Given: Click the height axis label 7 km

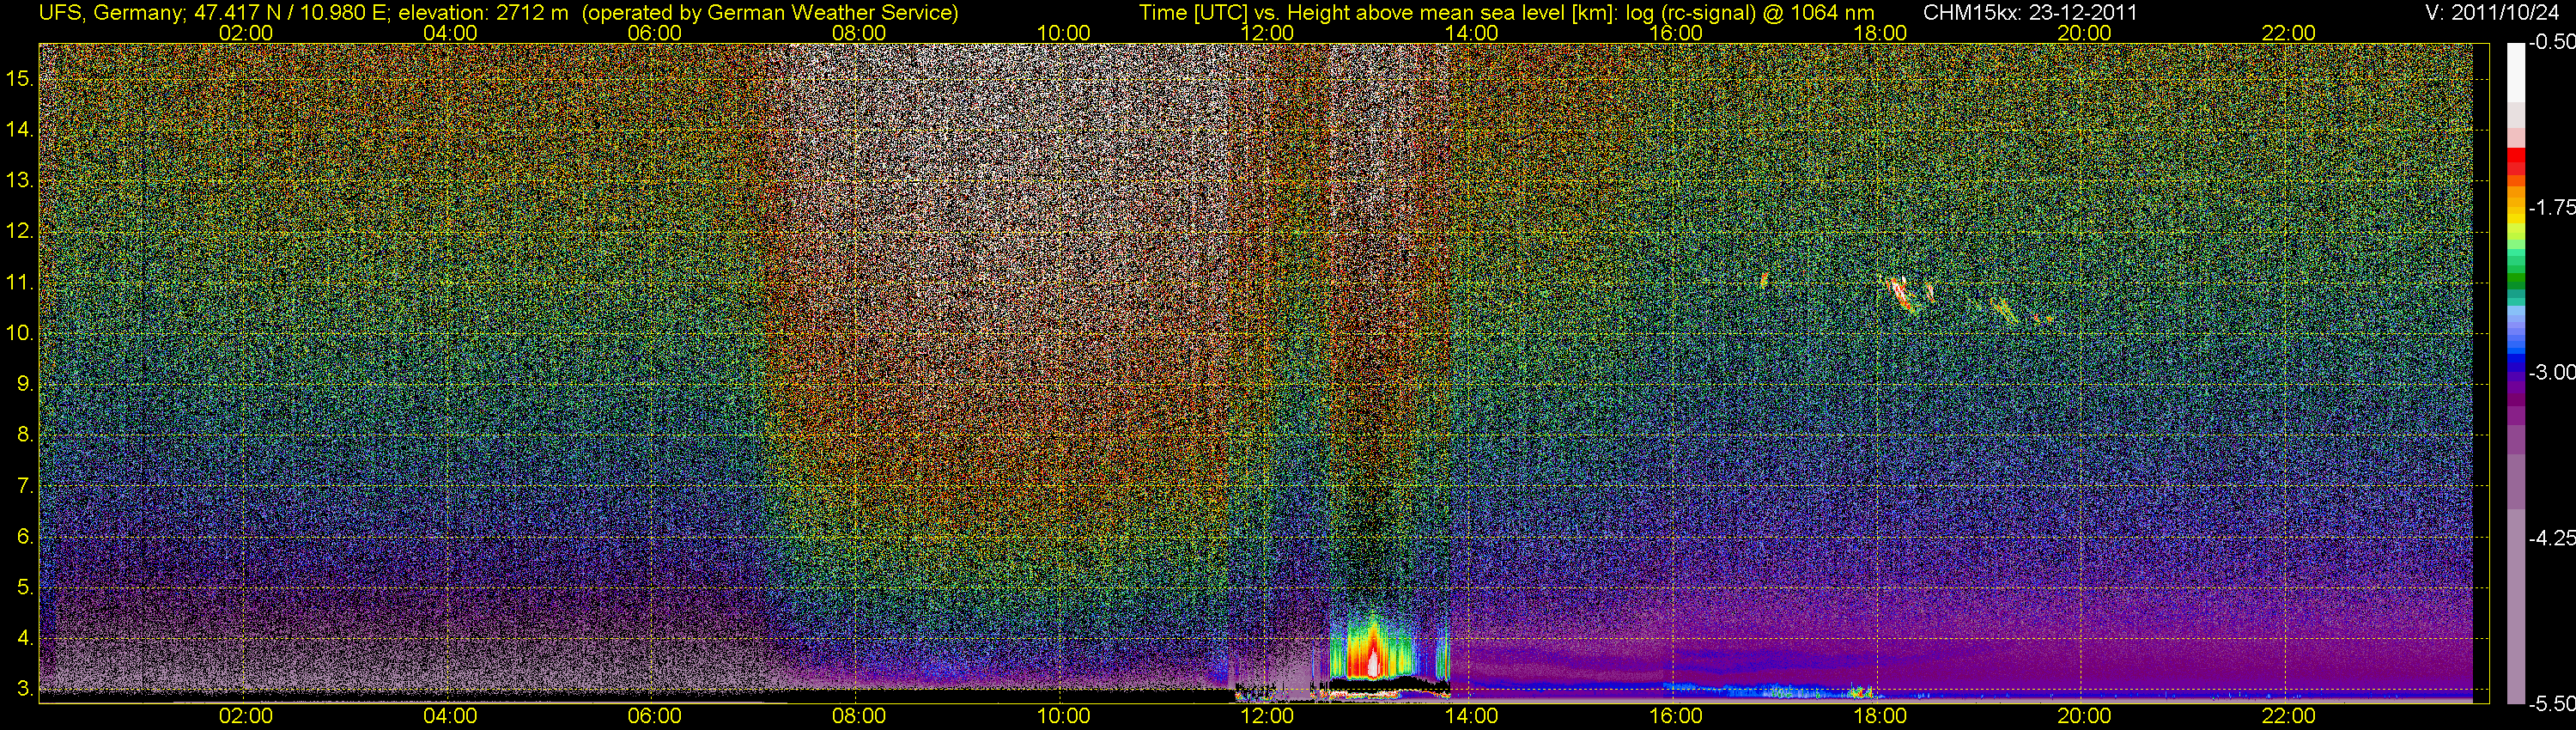Looking at the screenshot, I should 25,486.
